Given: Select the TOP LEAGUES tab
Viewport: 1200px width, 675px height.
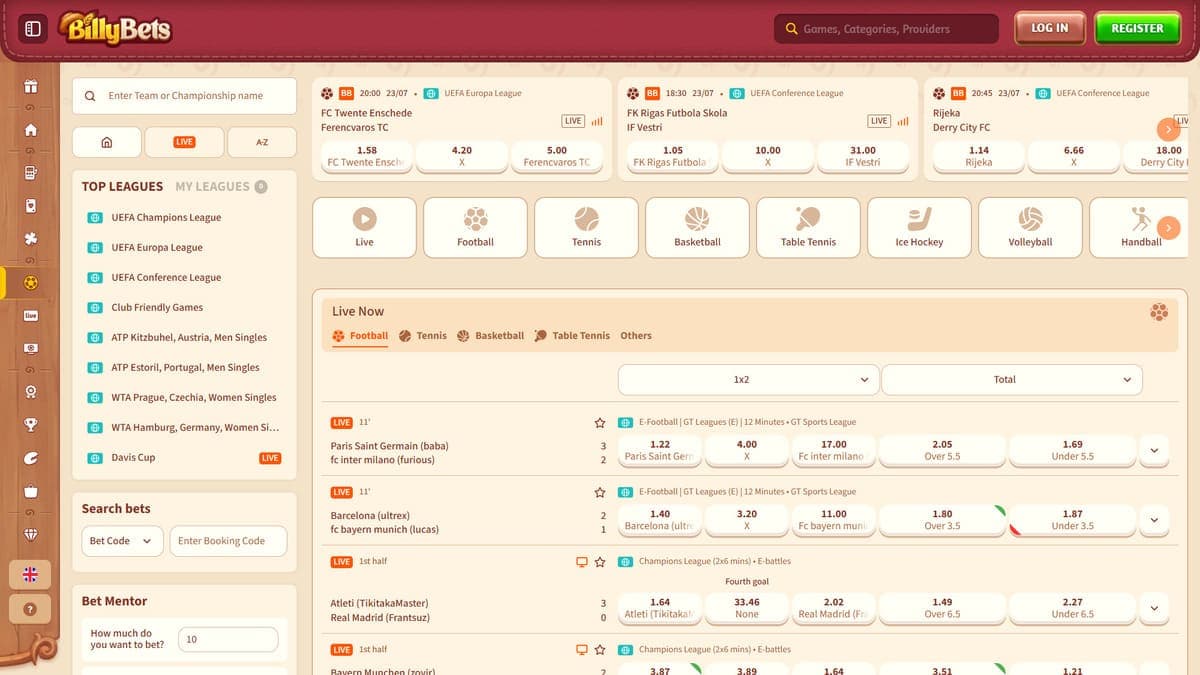Looking at the screenshot, I should pos(122,186).
